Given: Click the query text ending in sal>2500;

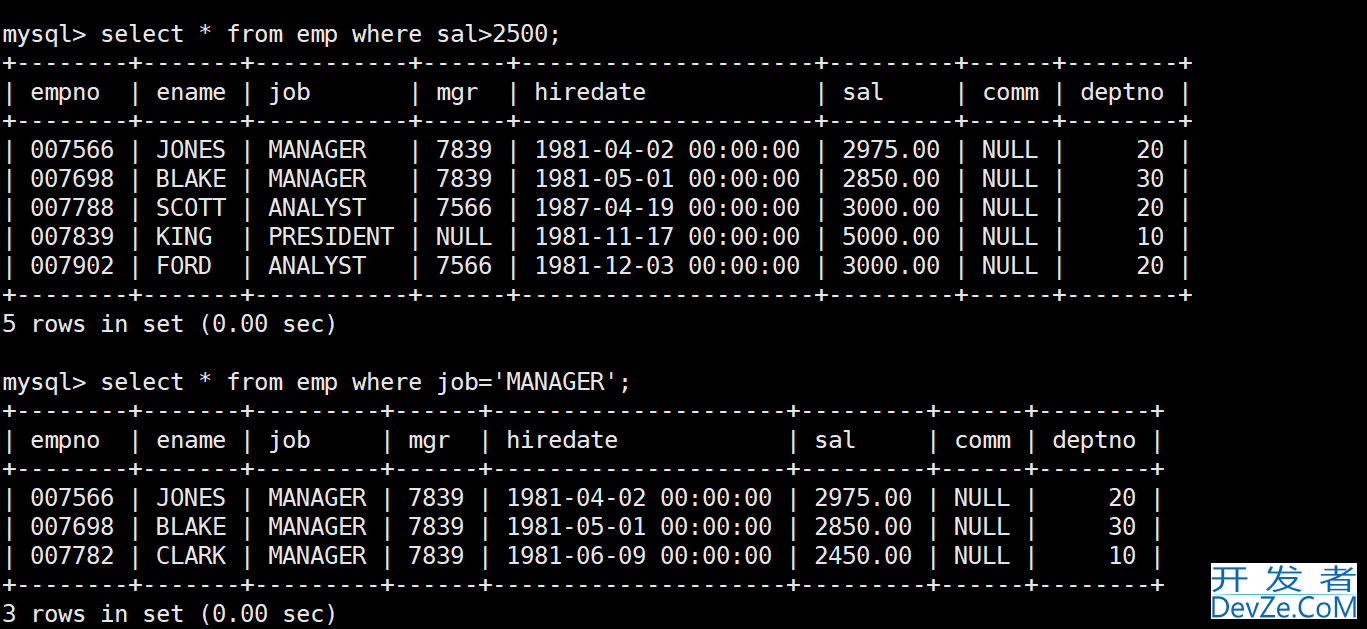Looking at the screenshot, I should point(331,34).
